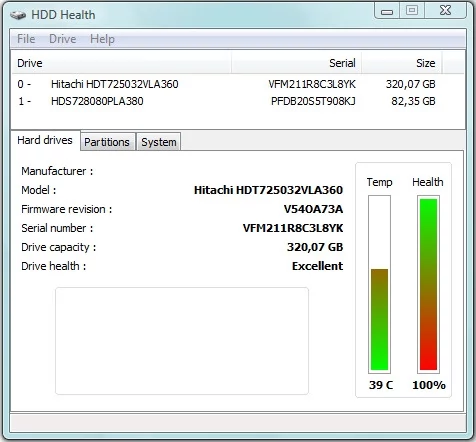The image size is (476, 442).
Task: Click the 39 C temperature readout
Action: [381, 385]
